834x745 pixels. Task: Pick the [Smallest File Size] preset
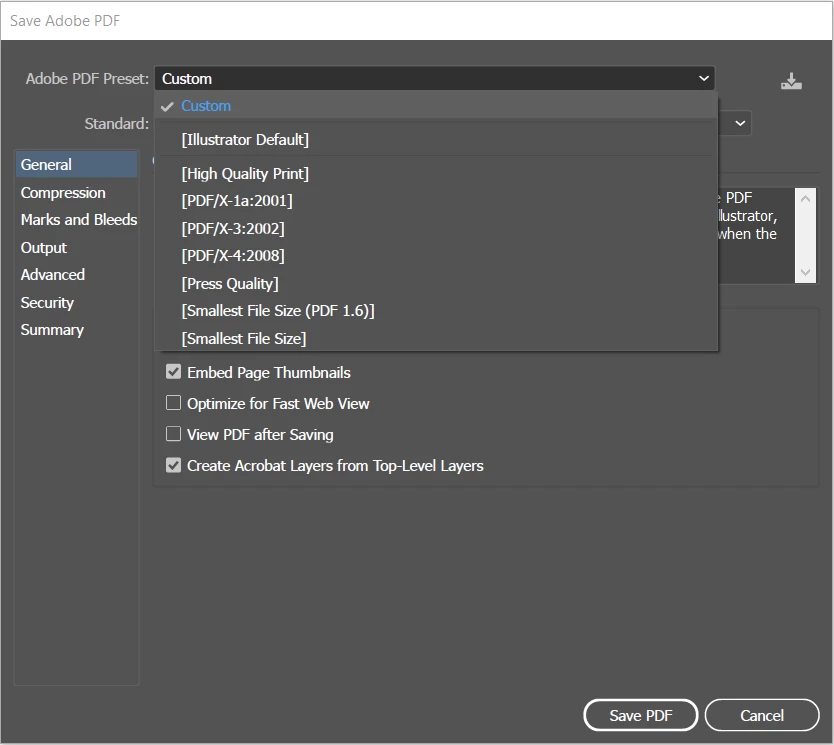[436, 338]
